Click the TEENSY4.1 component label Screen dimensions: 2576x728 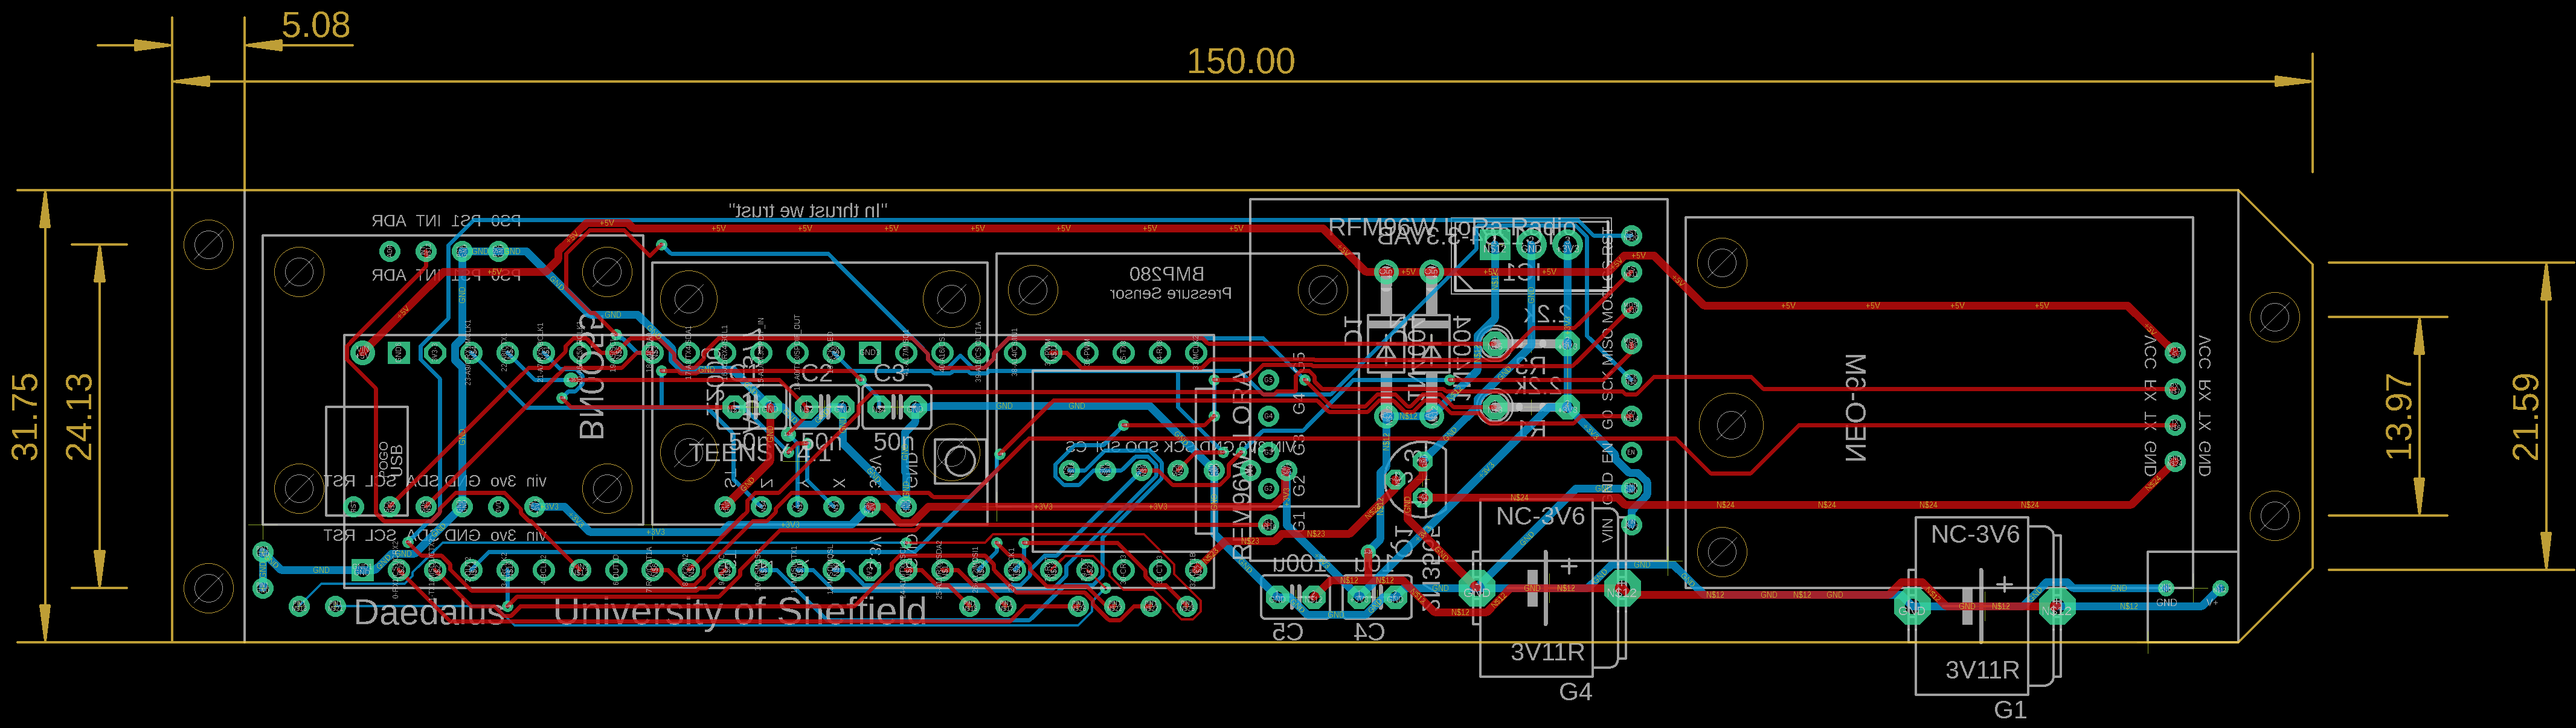click(x=760, y=453)
